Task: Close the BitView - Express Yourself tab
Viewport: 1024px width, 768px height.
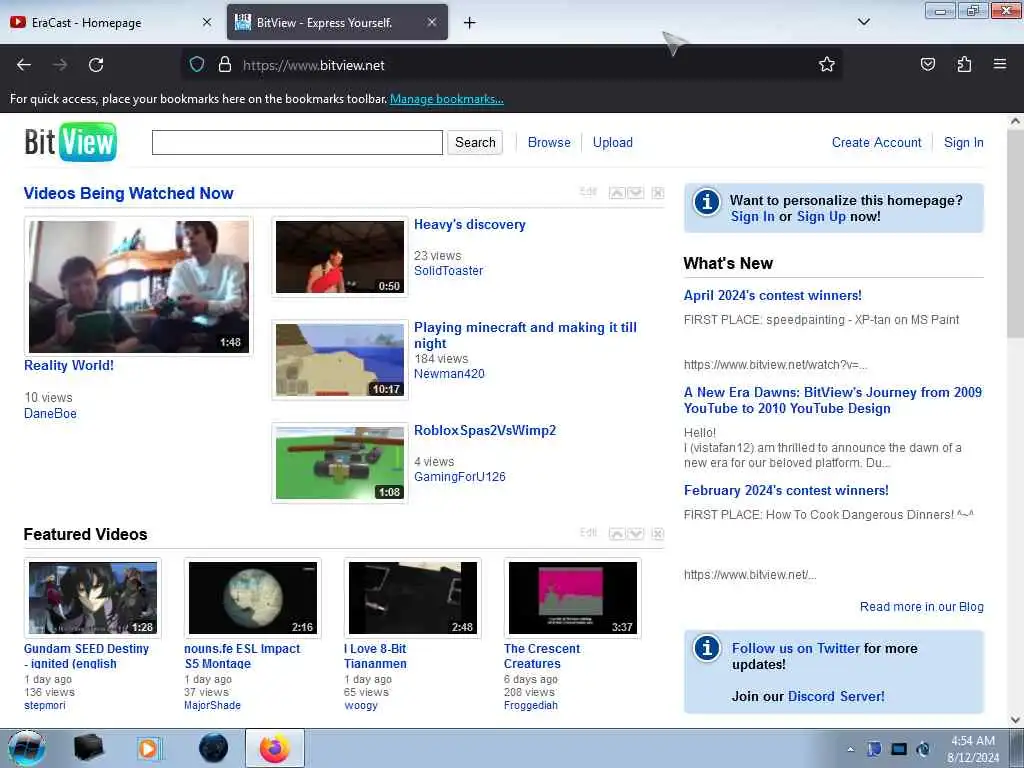Action: (432, 22)
